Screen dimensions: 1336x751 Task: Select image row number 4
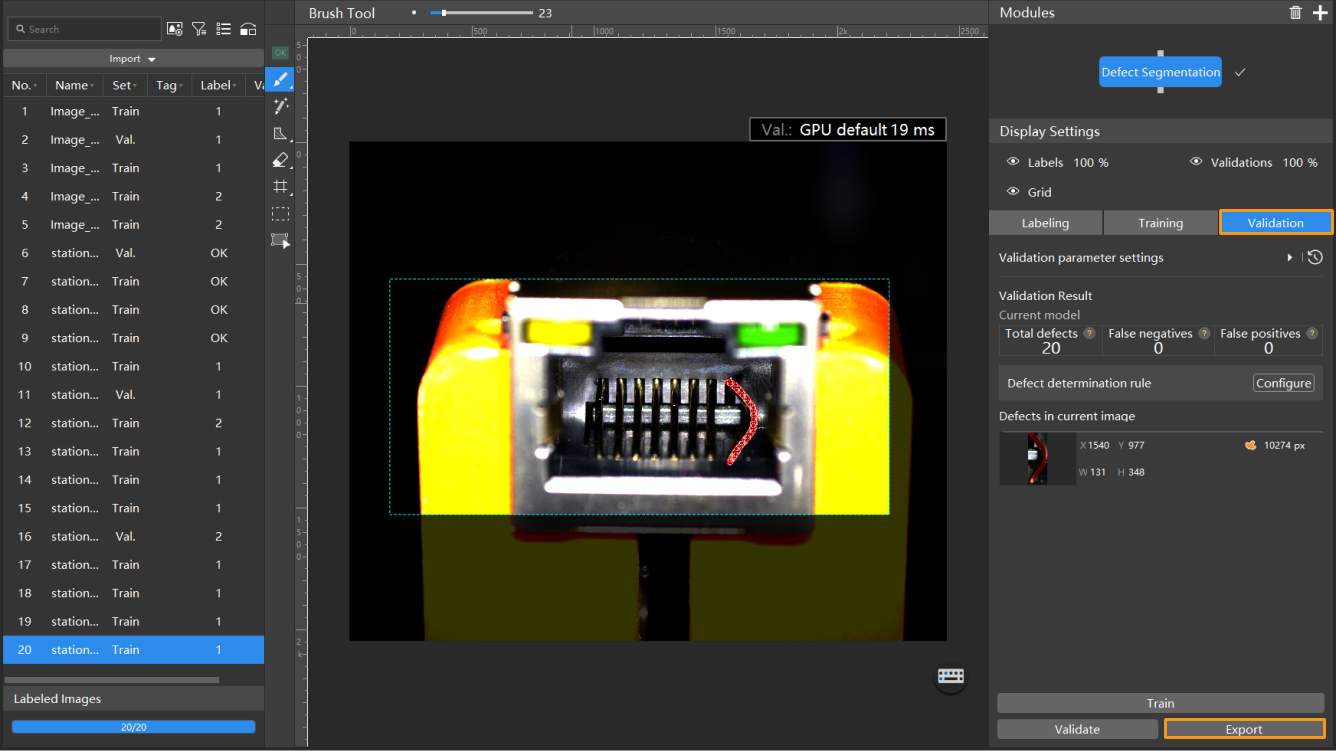(133, 196)
